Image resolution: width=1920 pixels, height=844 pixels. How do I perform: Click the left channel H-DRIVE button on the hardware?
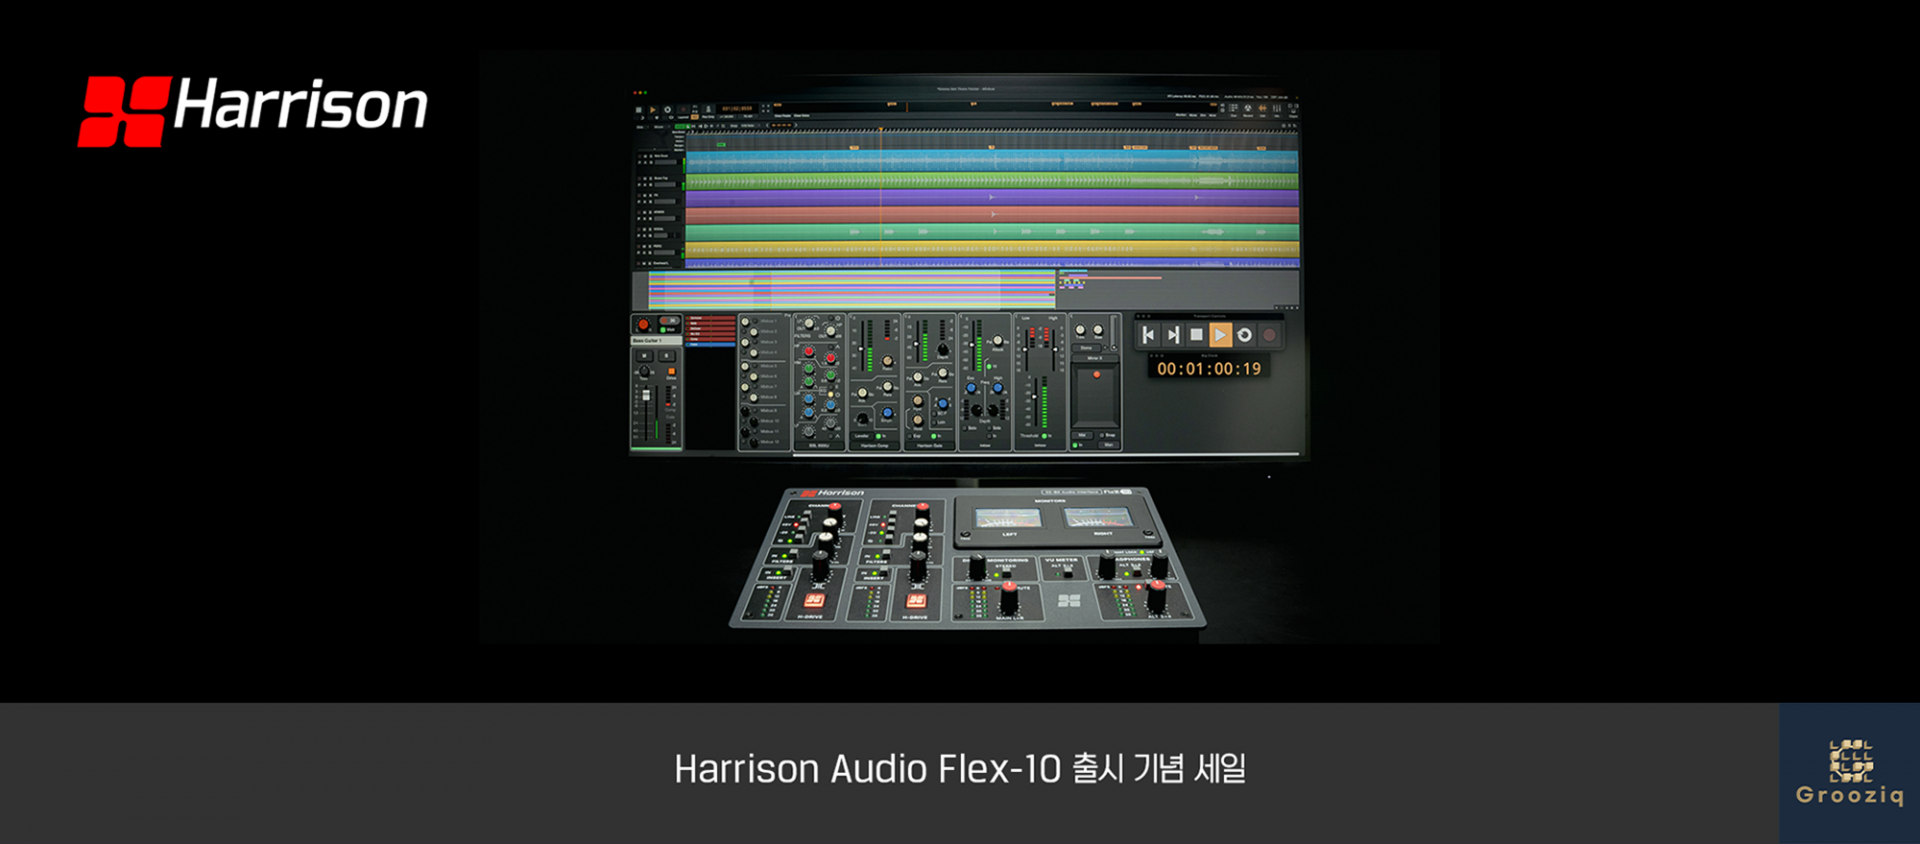(814, 600)
